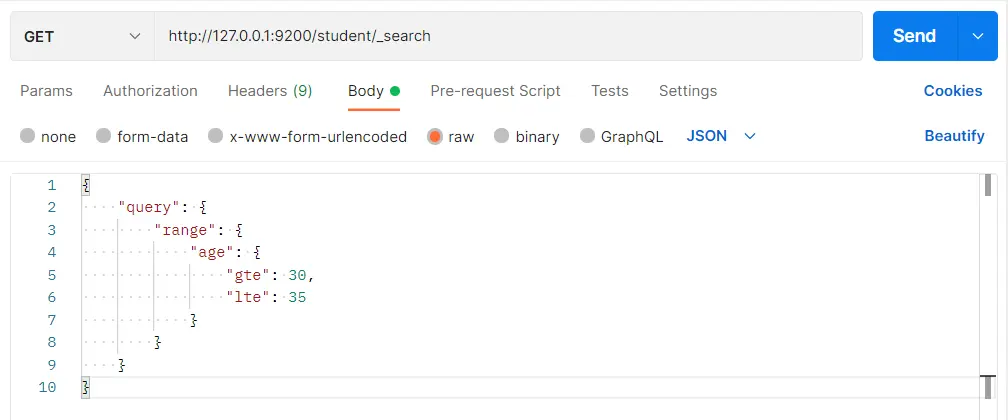The height and width of the screenshot is (420, 1008).
Task: Click the Cookies link
Action: pos(952,91)
